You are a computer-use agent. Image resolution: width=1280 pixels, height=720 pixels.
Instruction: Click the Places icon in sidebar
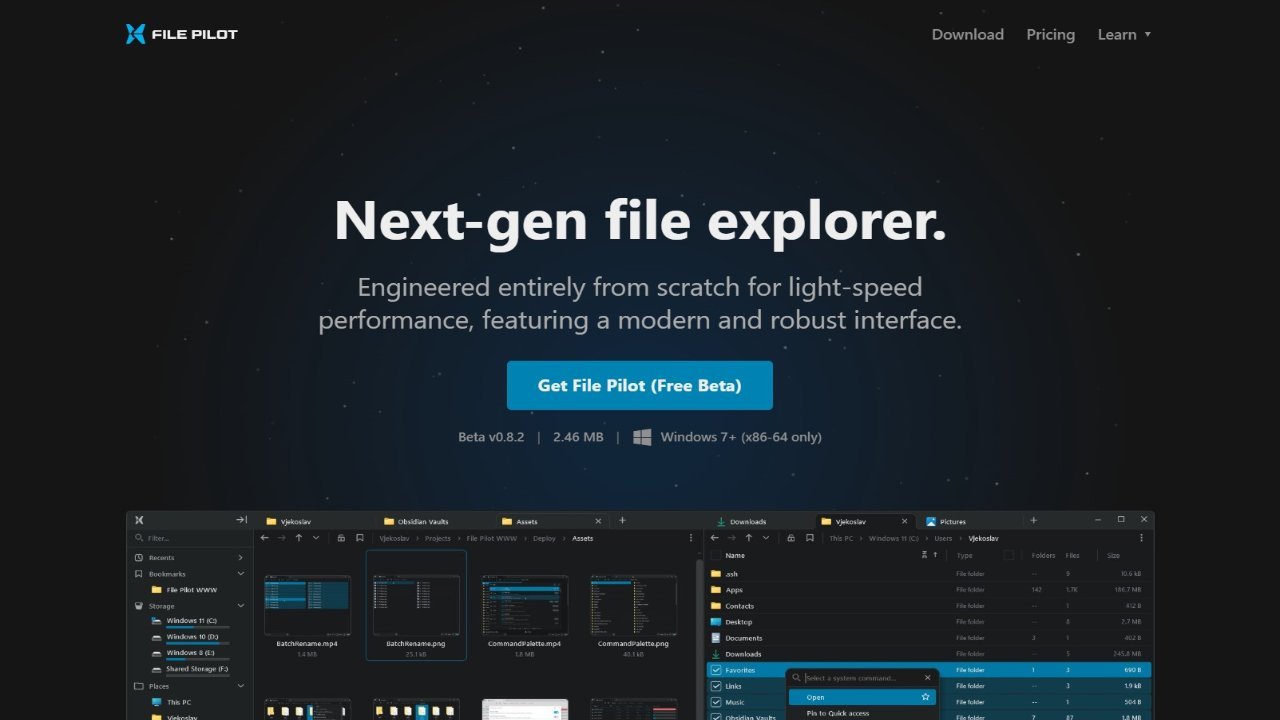tap(138, 686)
